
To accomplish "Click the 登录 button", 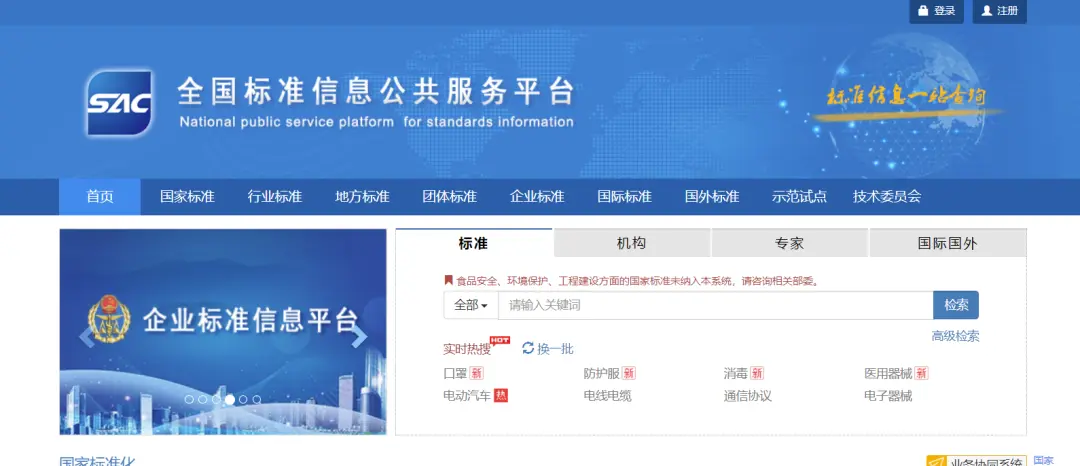I will pos(937,11).
